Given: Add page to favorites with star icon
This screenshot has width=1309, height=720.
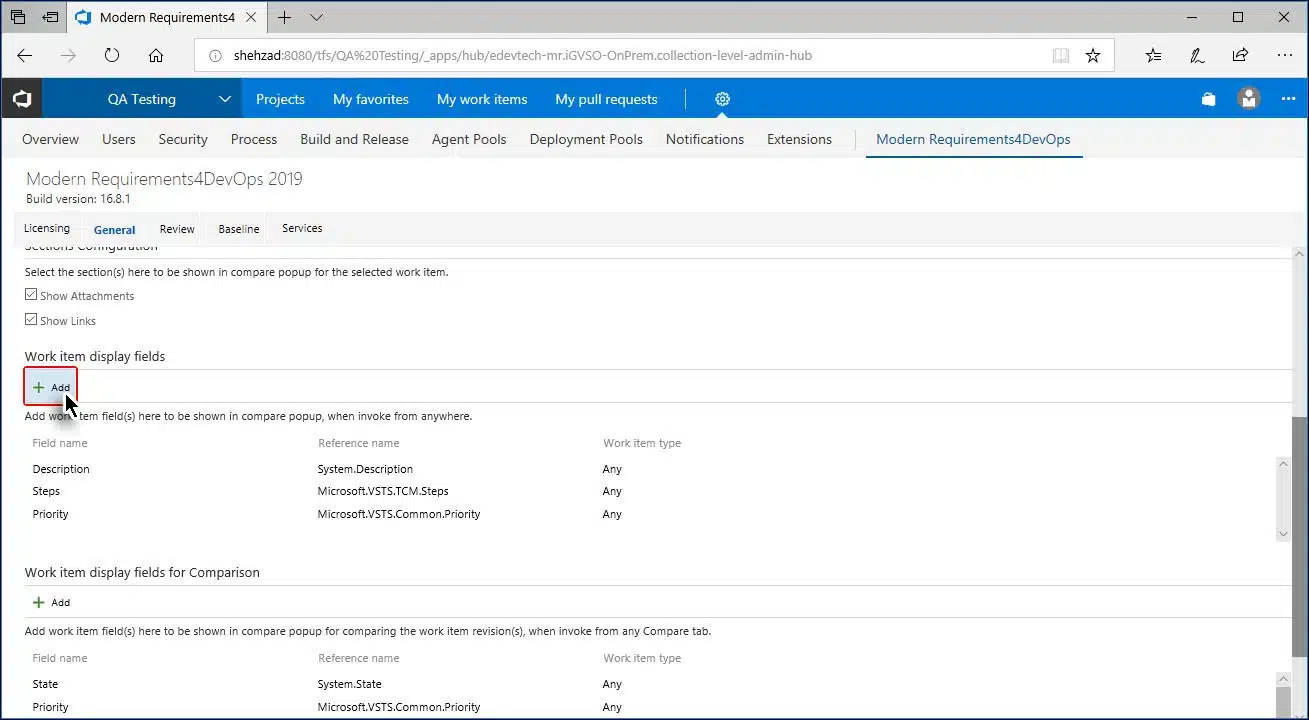Looking at the screenshot, I should (x=1093, y=56).
